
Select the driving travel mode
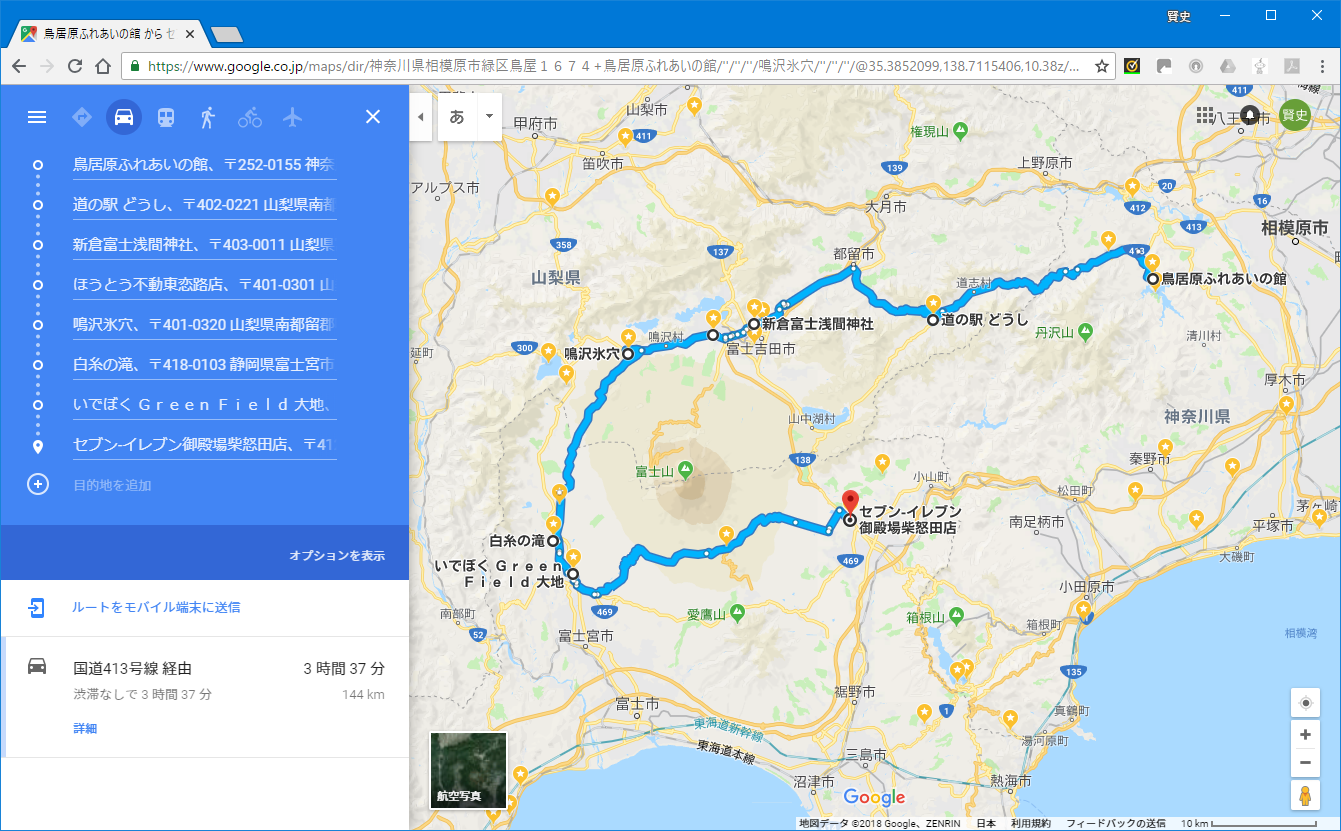click(x=124, y=117)
